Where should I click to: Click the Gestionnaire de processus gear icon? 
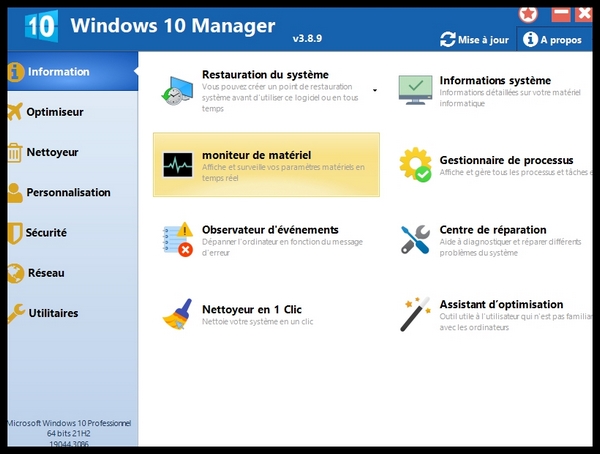(415, 164)
